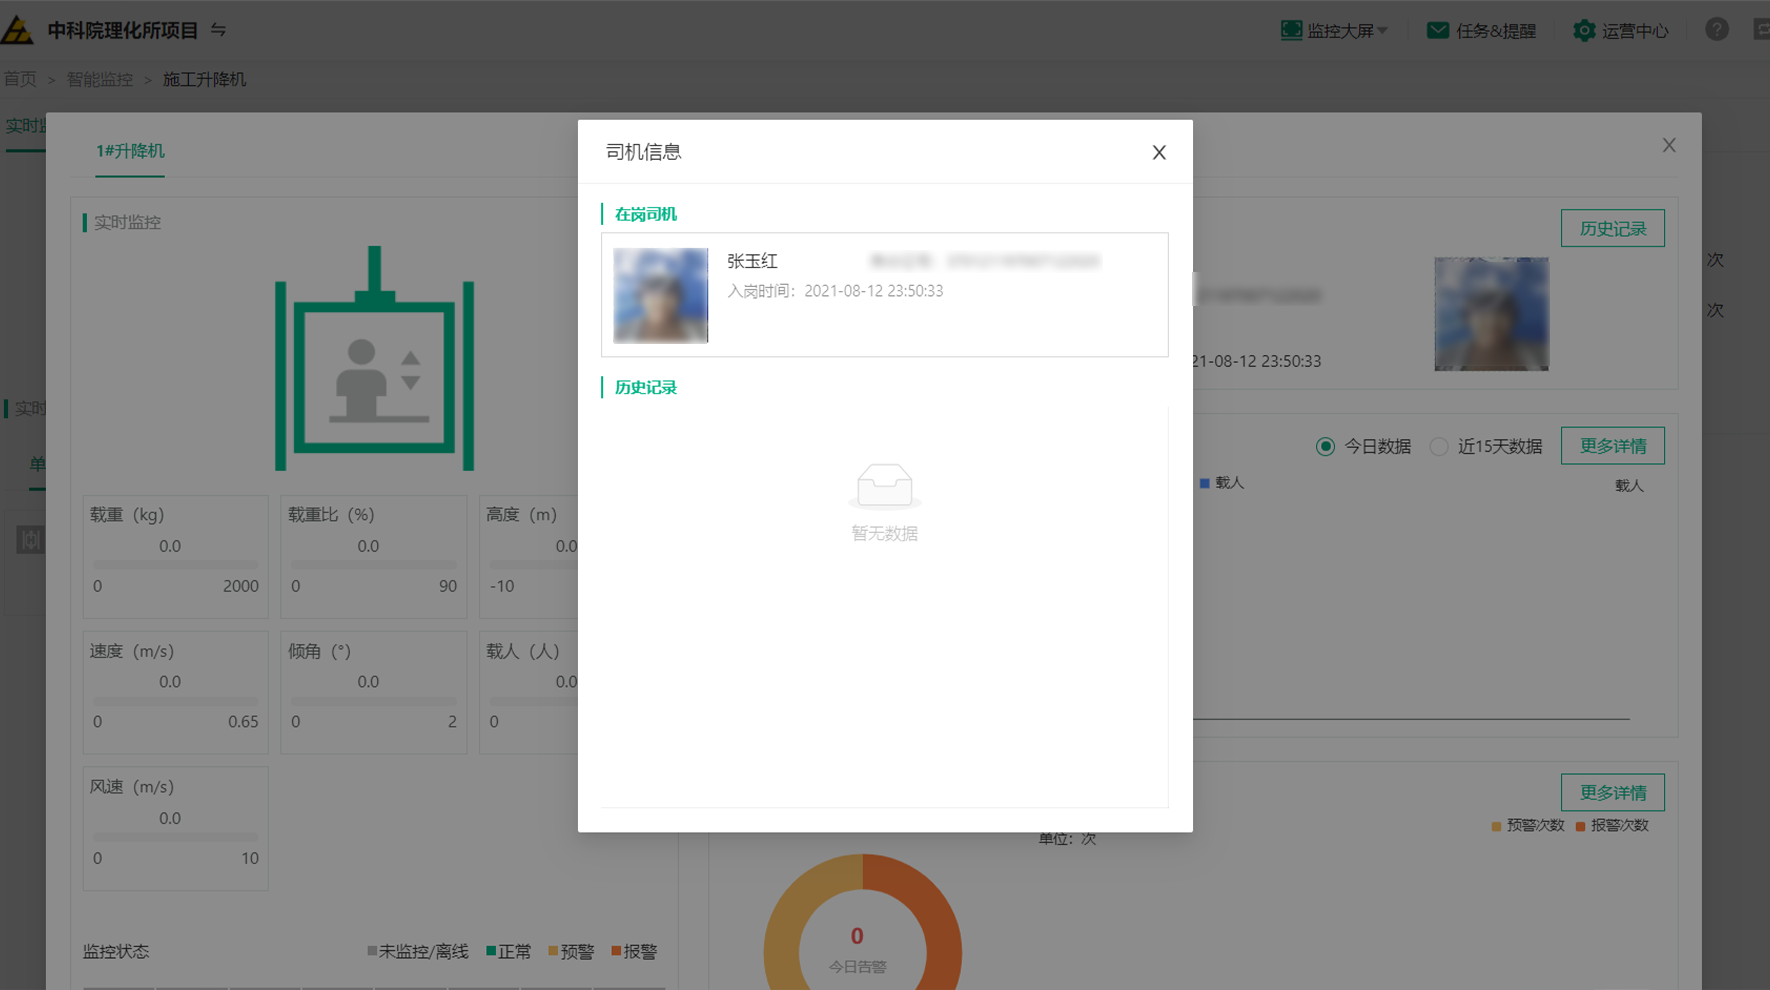Expand the 监控大屏 dropdown arrow

1383,31
